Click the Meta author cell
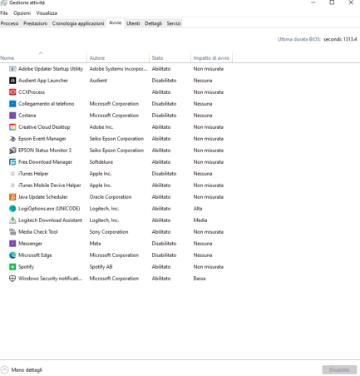 95,244
